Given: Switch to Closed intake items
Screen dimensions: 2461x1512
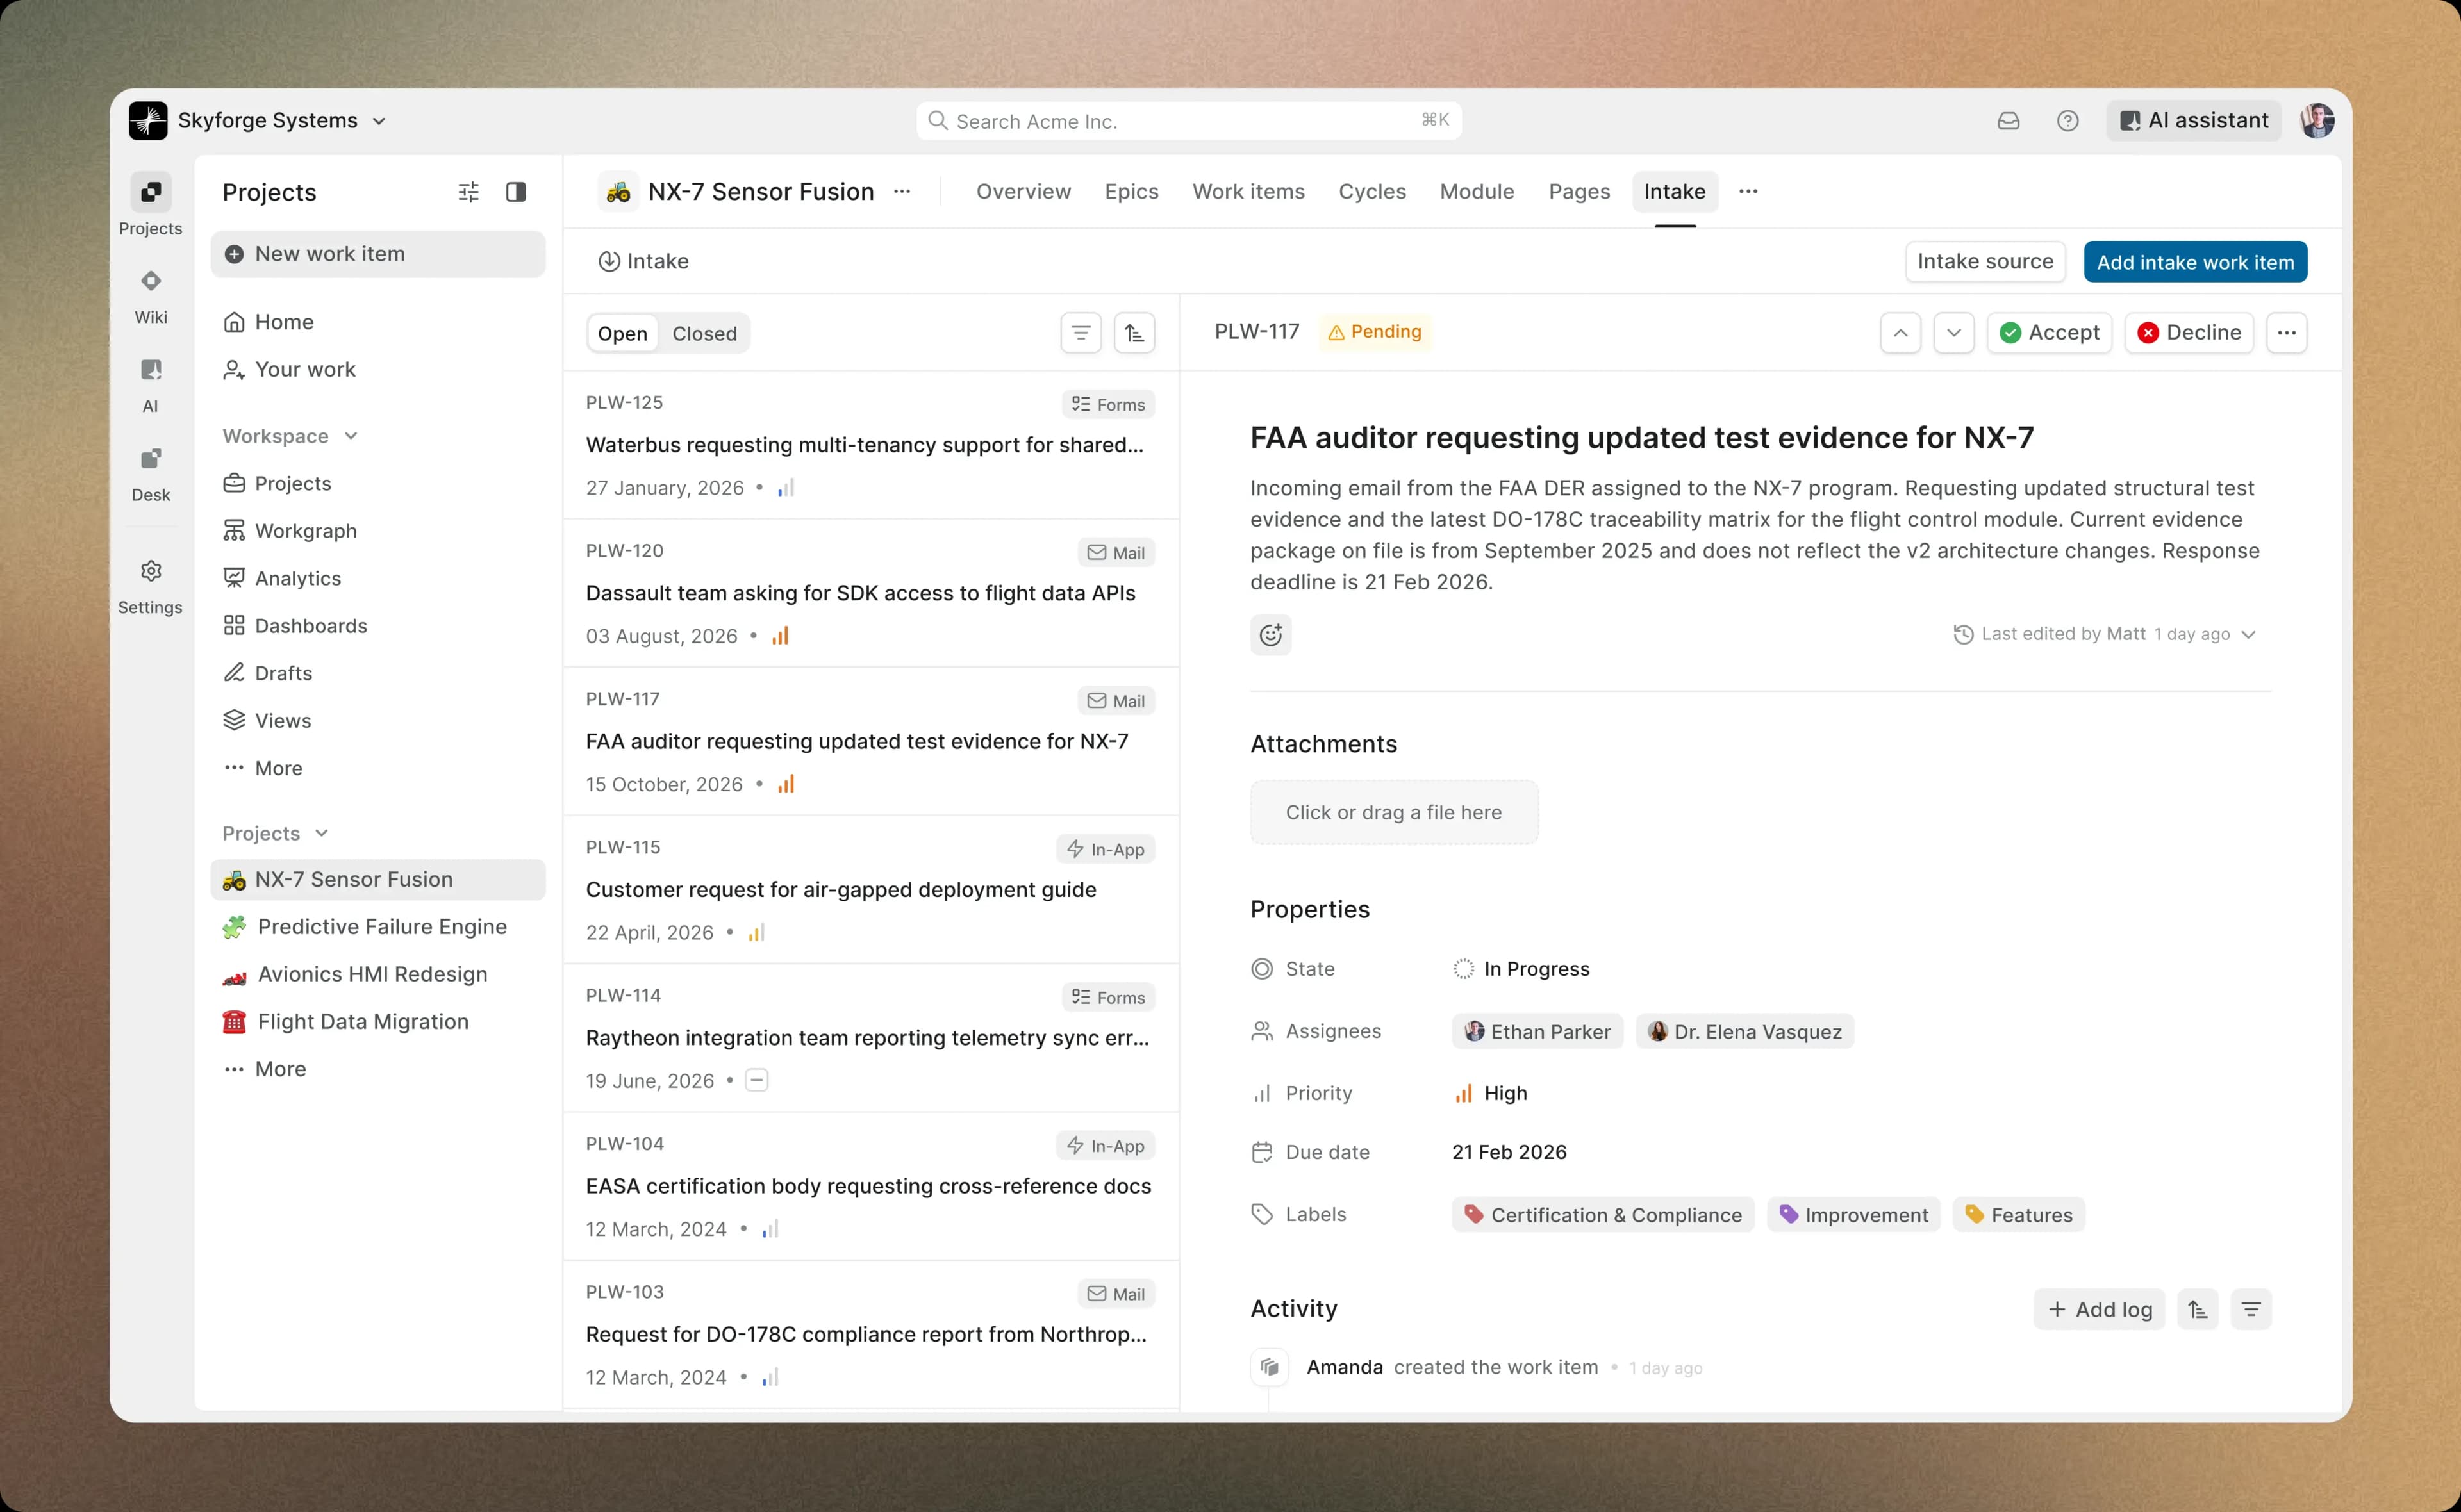Looking at the screenshot, I should [x=704, y=334].
